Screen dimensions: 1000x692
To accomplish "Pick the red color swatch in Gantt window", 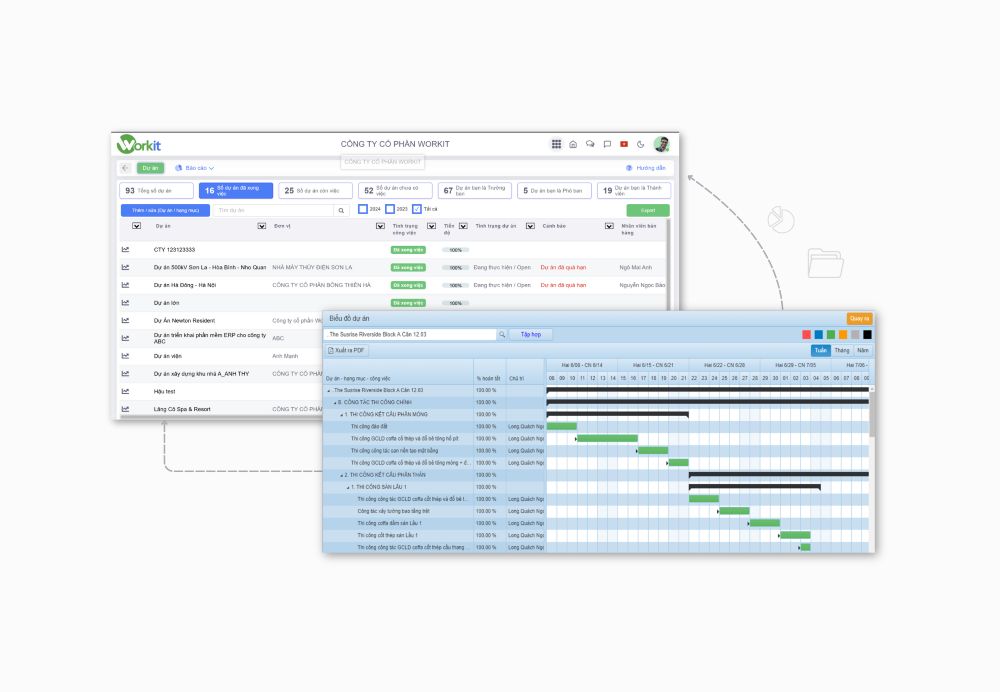I will point(806,334).
